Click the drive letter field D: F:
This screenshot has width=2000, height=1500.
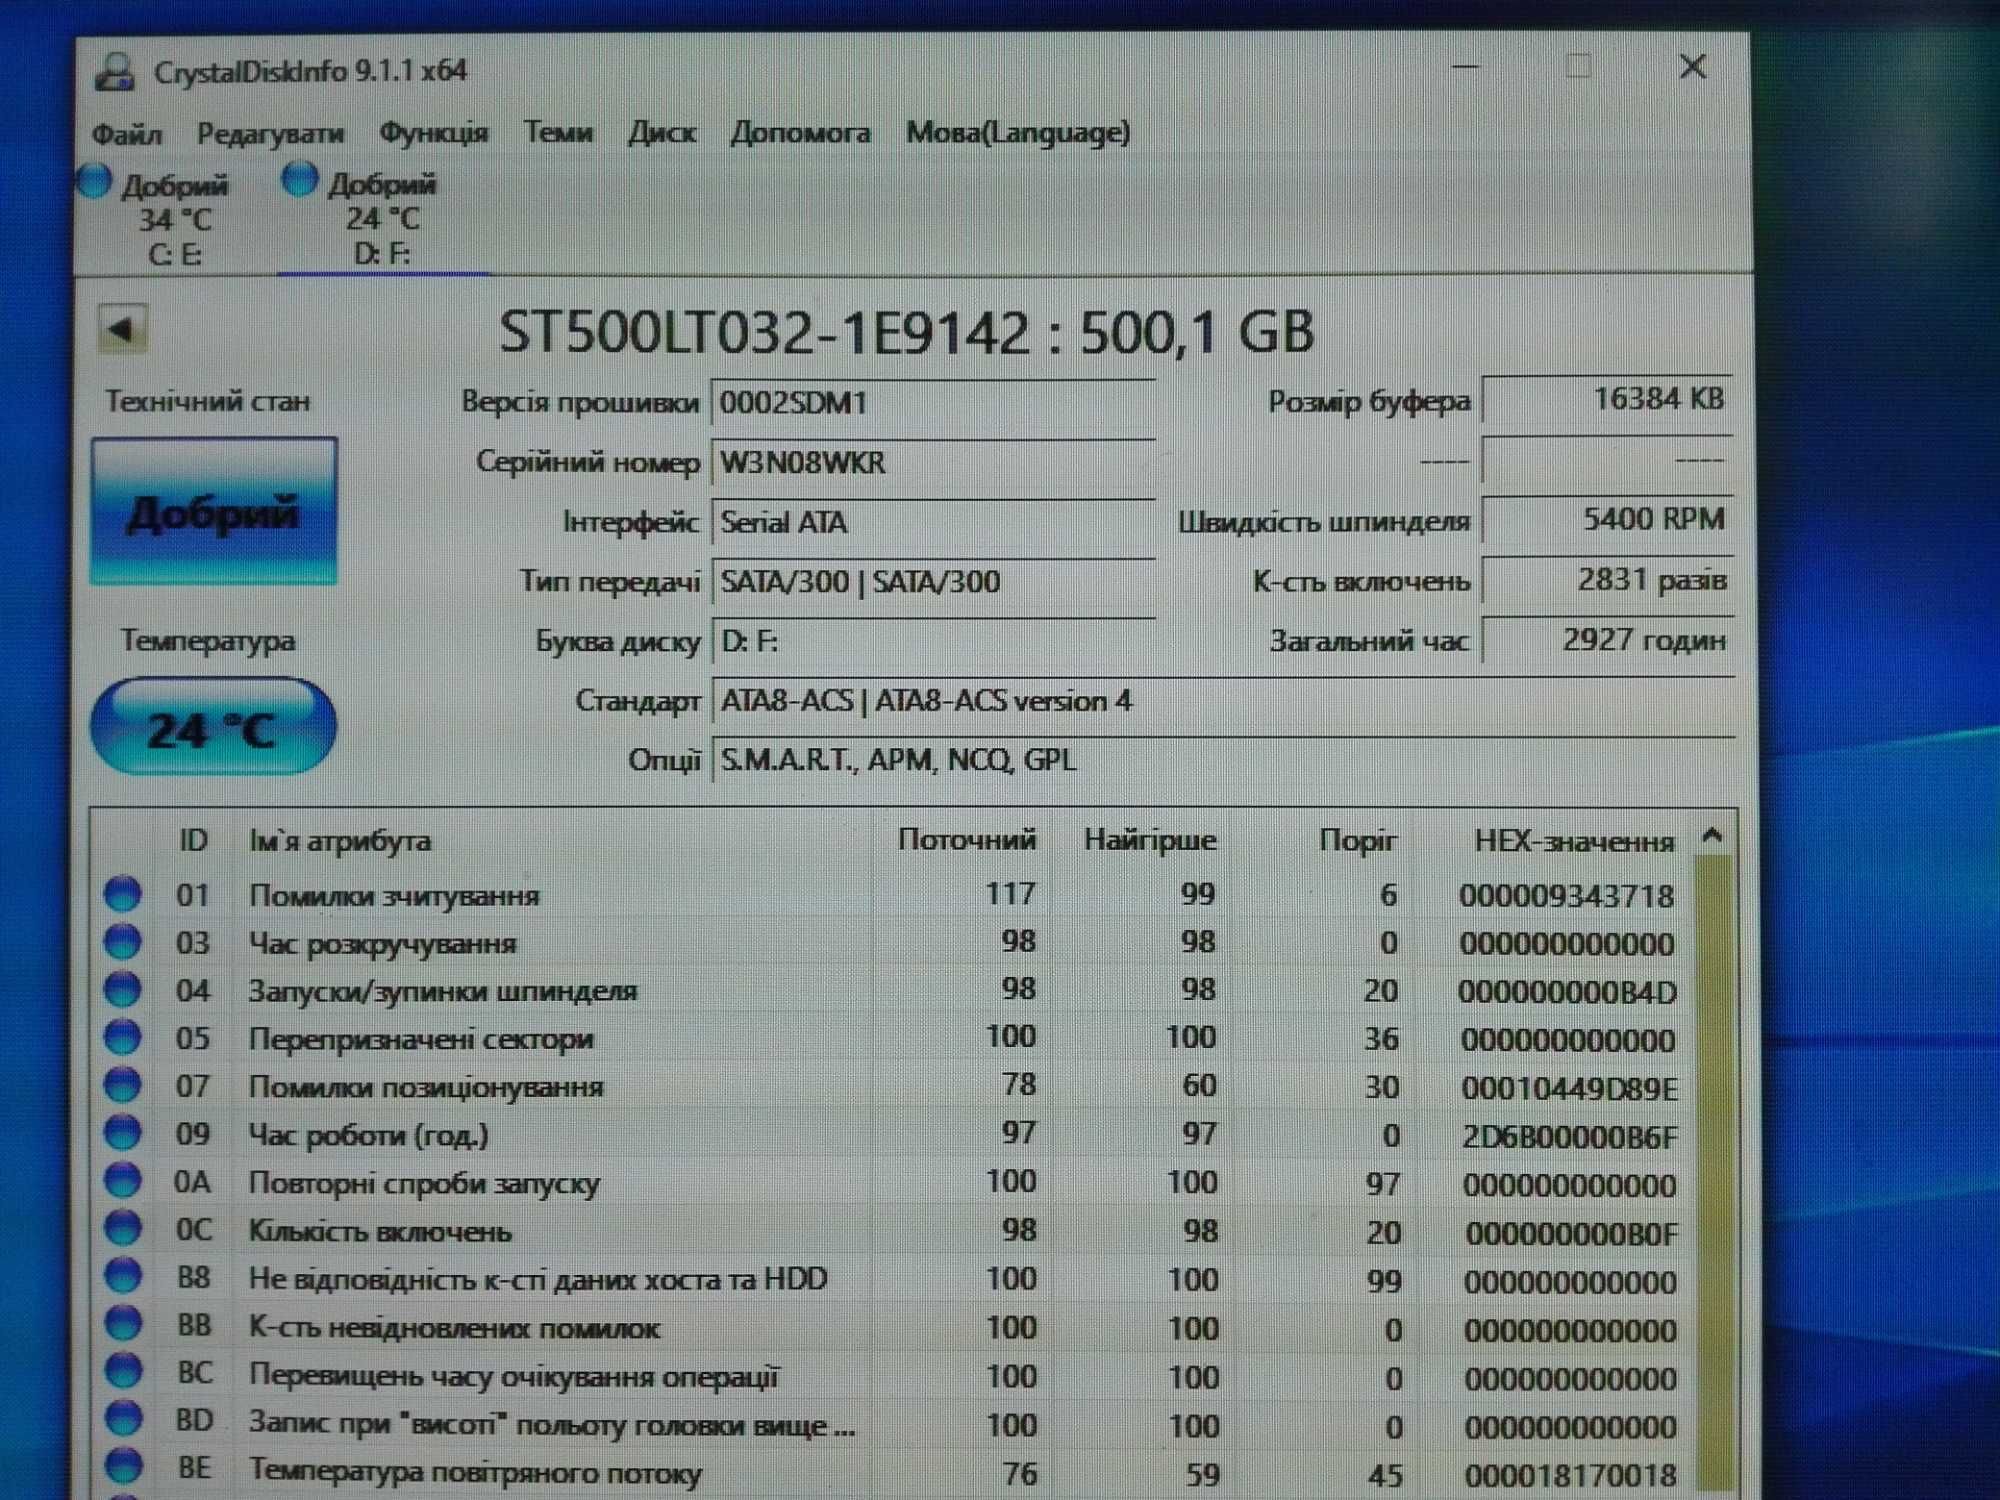933,641
